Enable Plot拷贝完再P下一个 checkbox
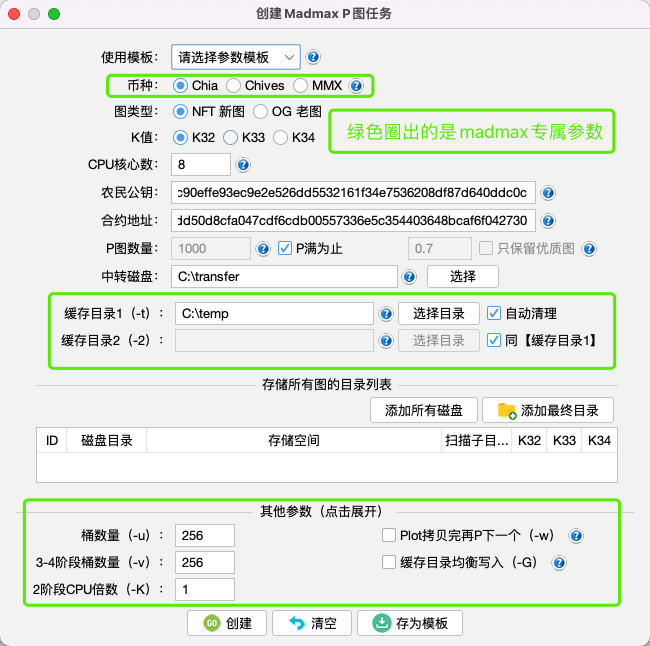 [x=390, y=536]
